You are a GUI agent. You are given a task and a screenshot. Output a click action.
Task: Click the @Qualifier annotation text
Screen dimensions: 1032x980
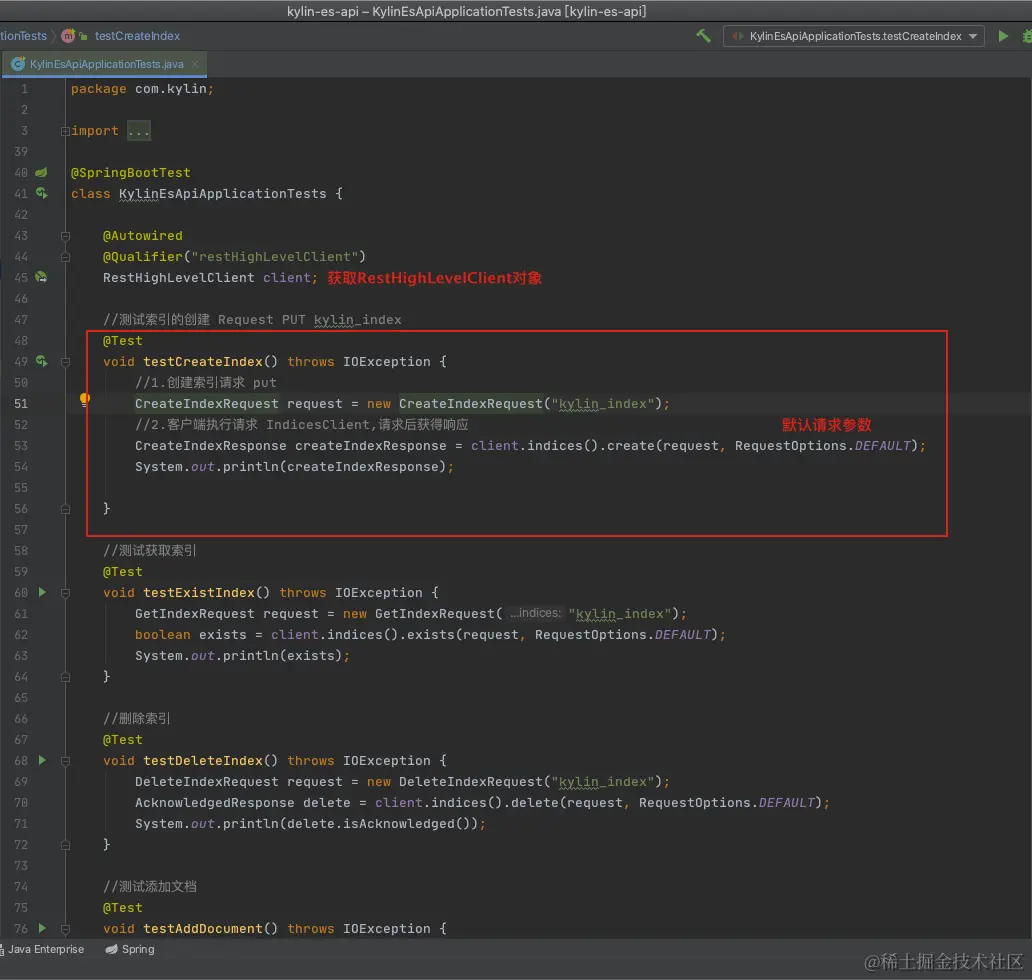[x=143, y=257]
